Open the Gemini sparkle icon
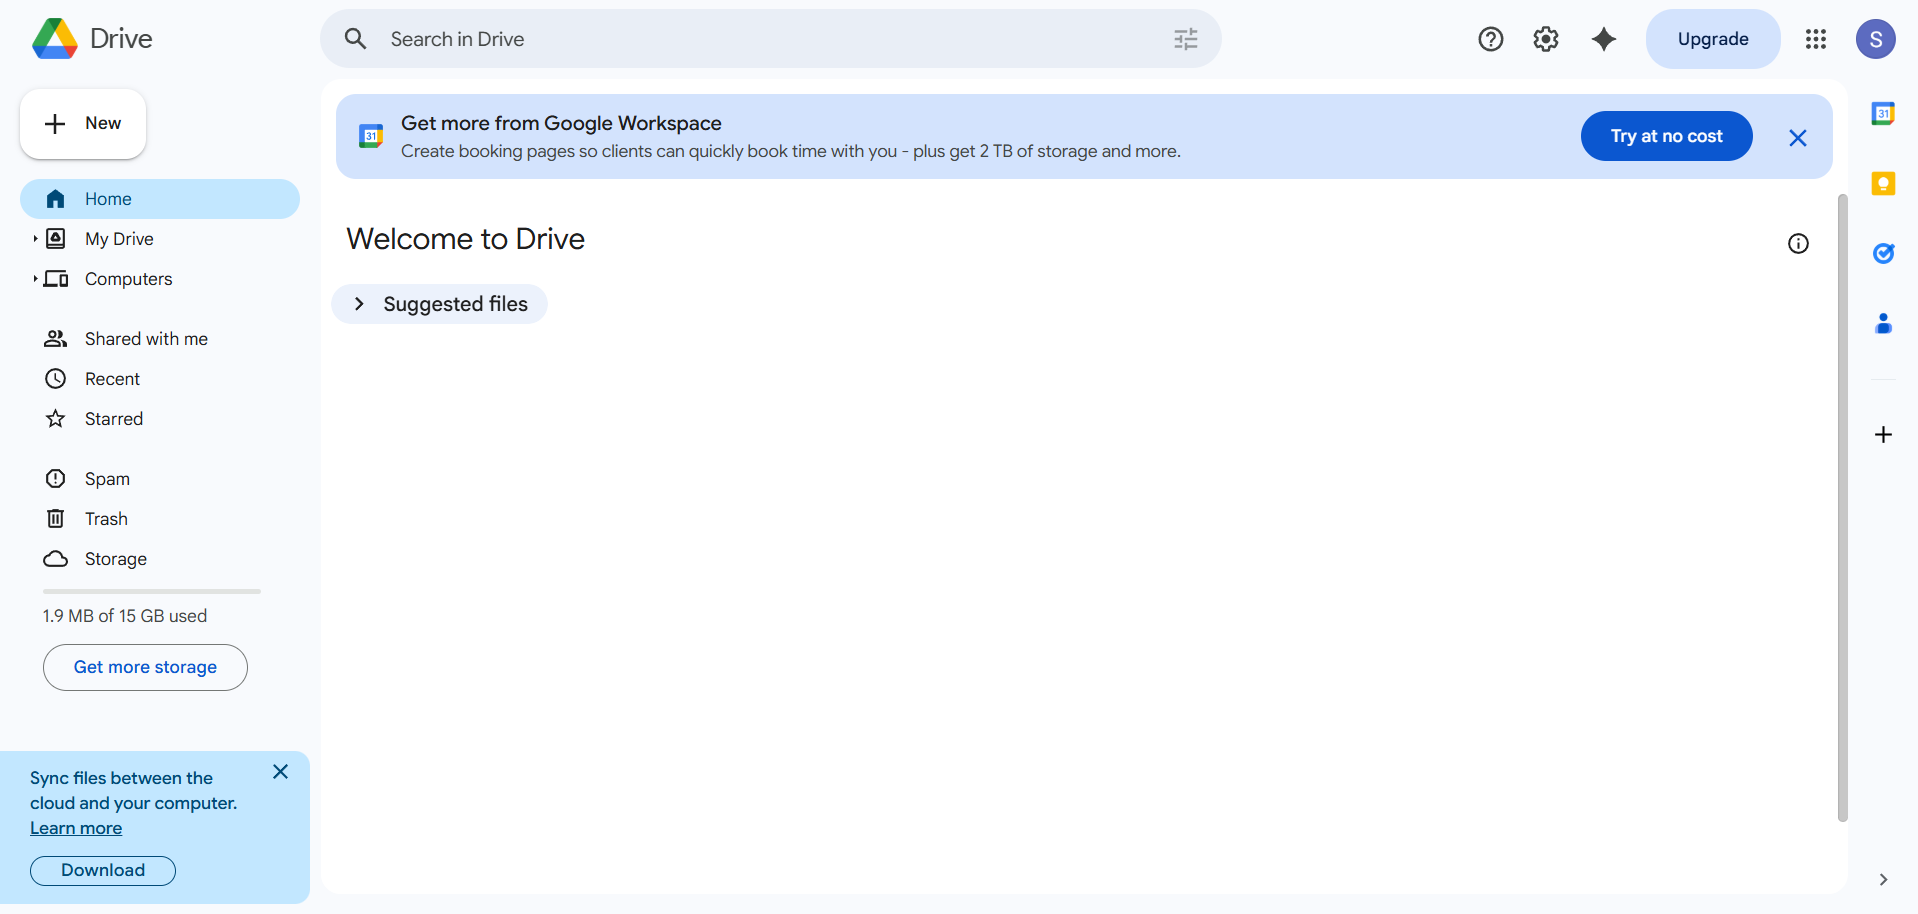The height and width of the screenshot is (914, 1918). coord(1603,39)
